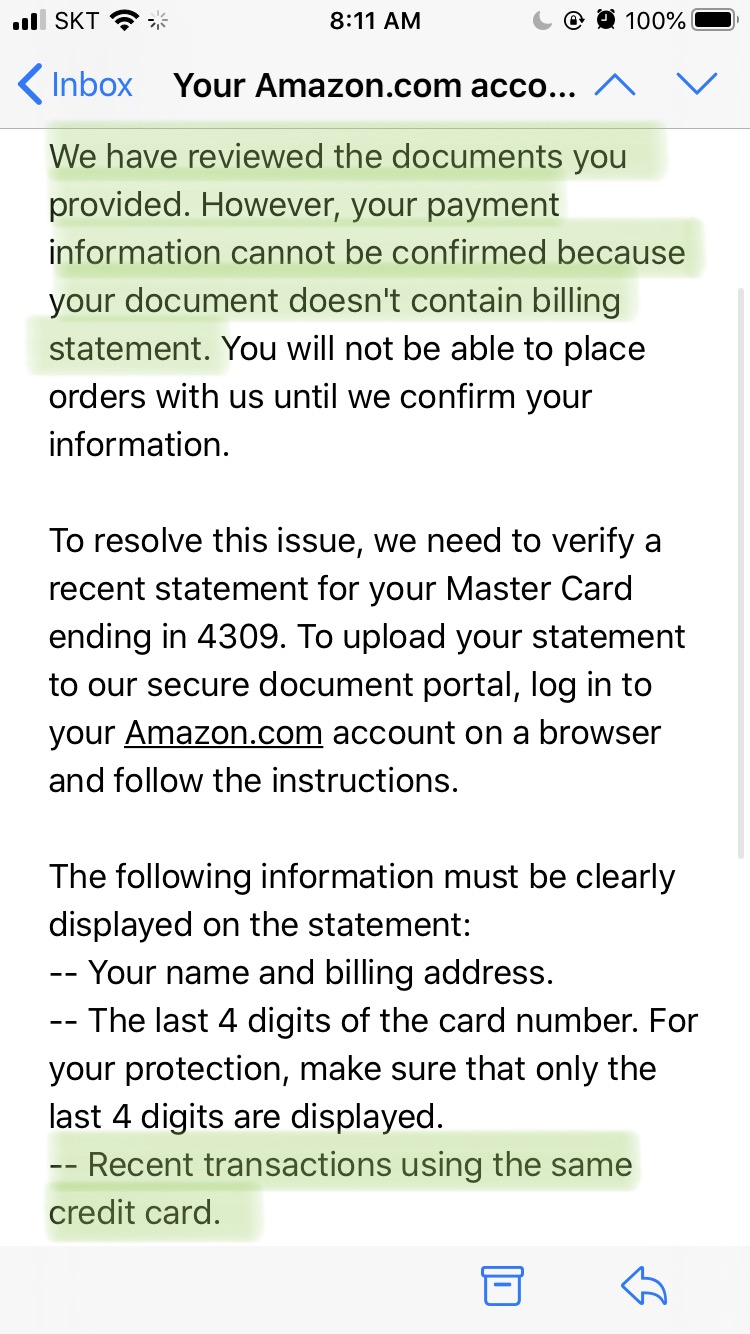
Task: Tap the network activity spinner
Action: point(158,21)
